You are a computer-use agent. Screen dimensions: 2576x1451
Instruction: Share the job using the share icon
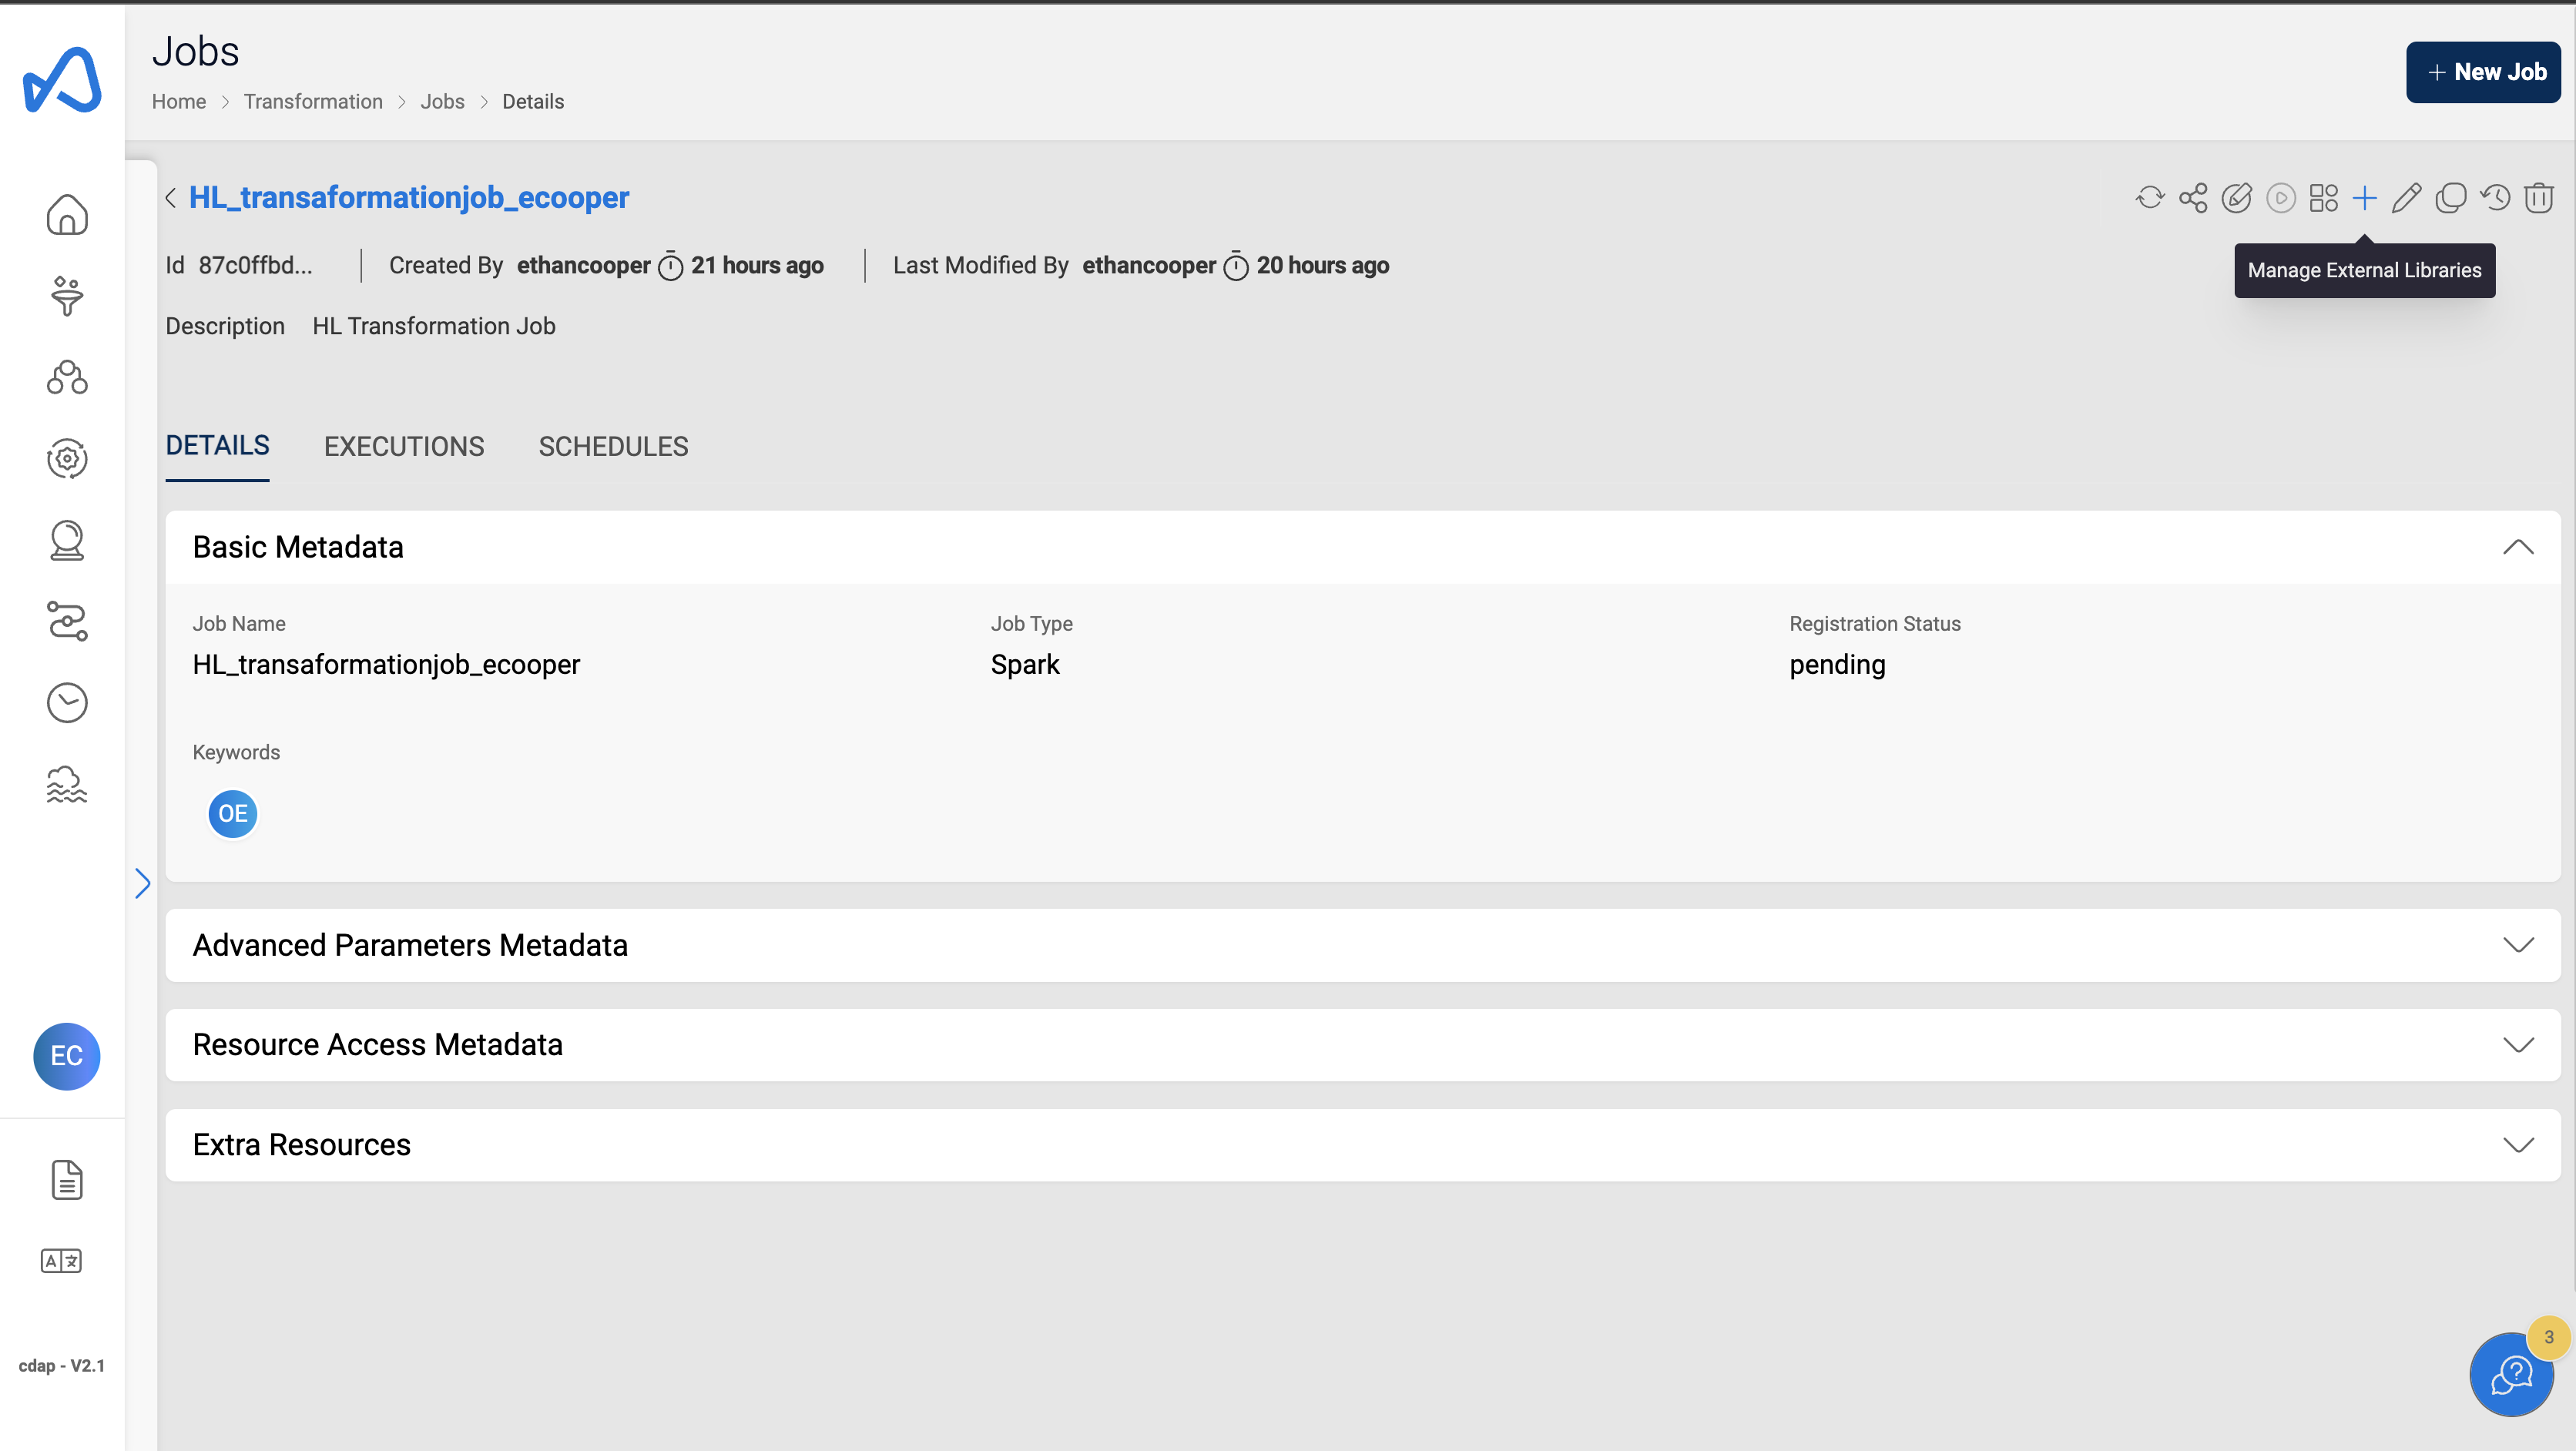[2193, 198]
